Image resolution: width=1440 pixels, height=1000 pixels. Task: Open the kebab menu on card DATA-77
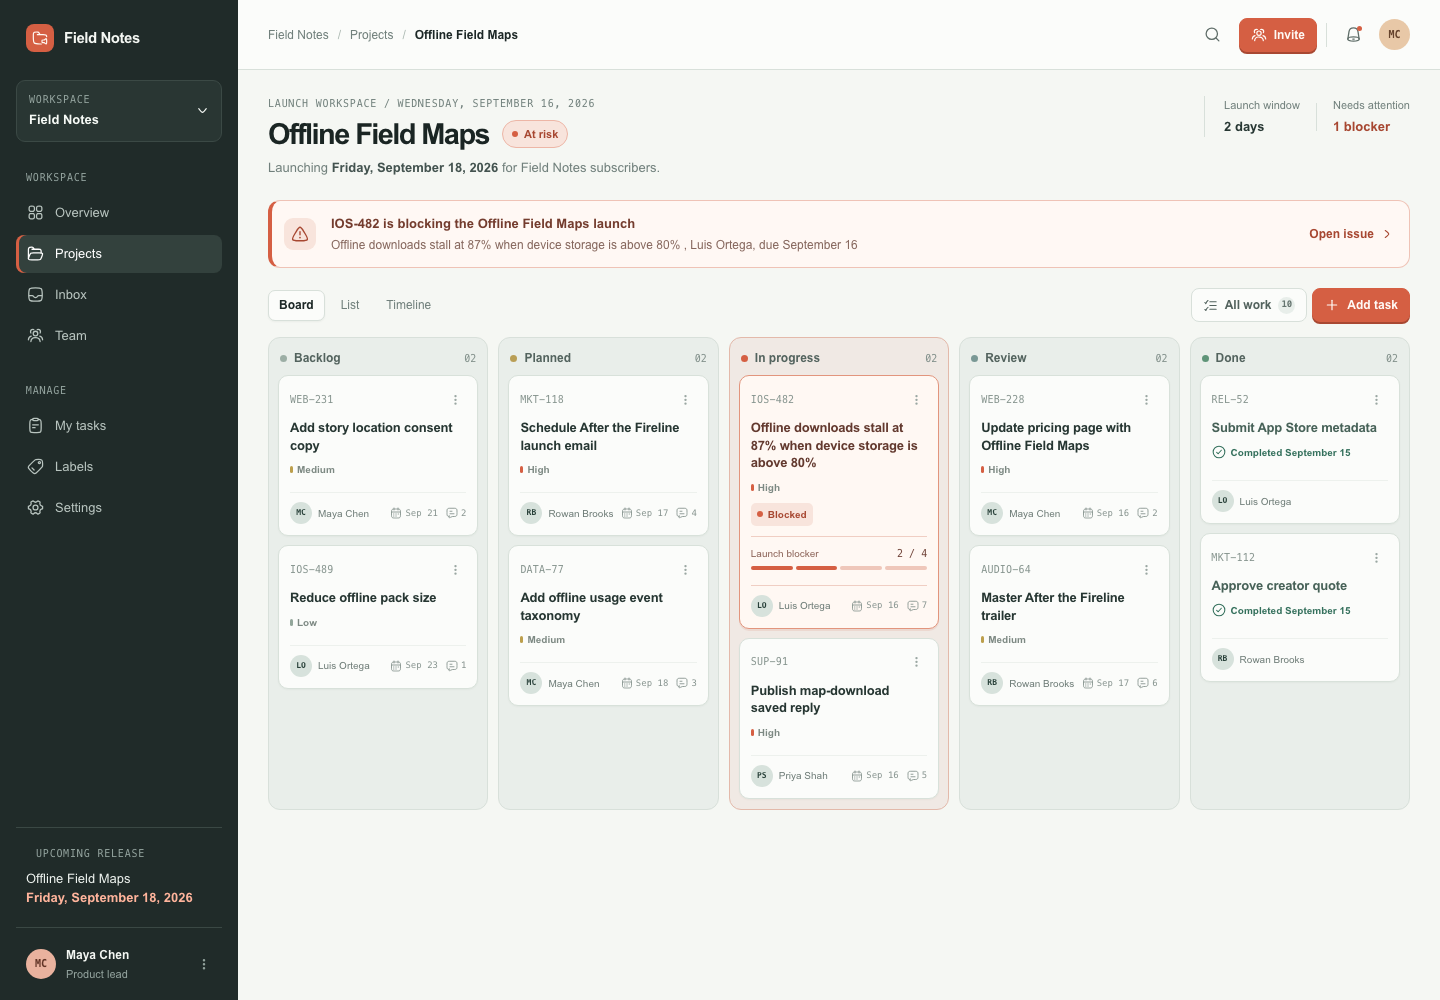(685, 570)
